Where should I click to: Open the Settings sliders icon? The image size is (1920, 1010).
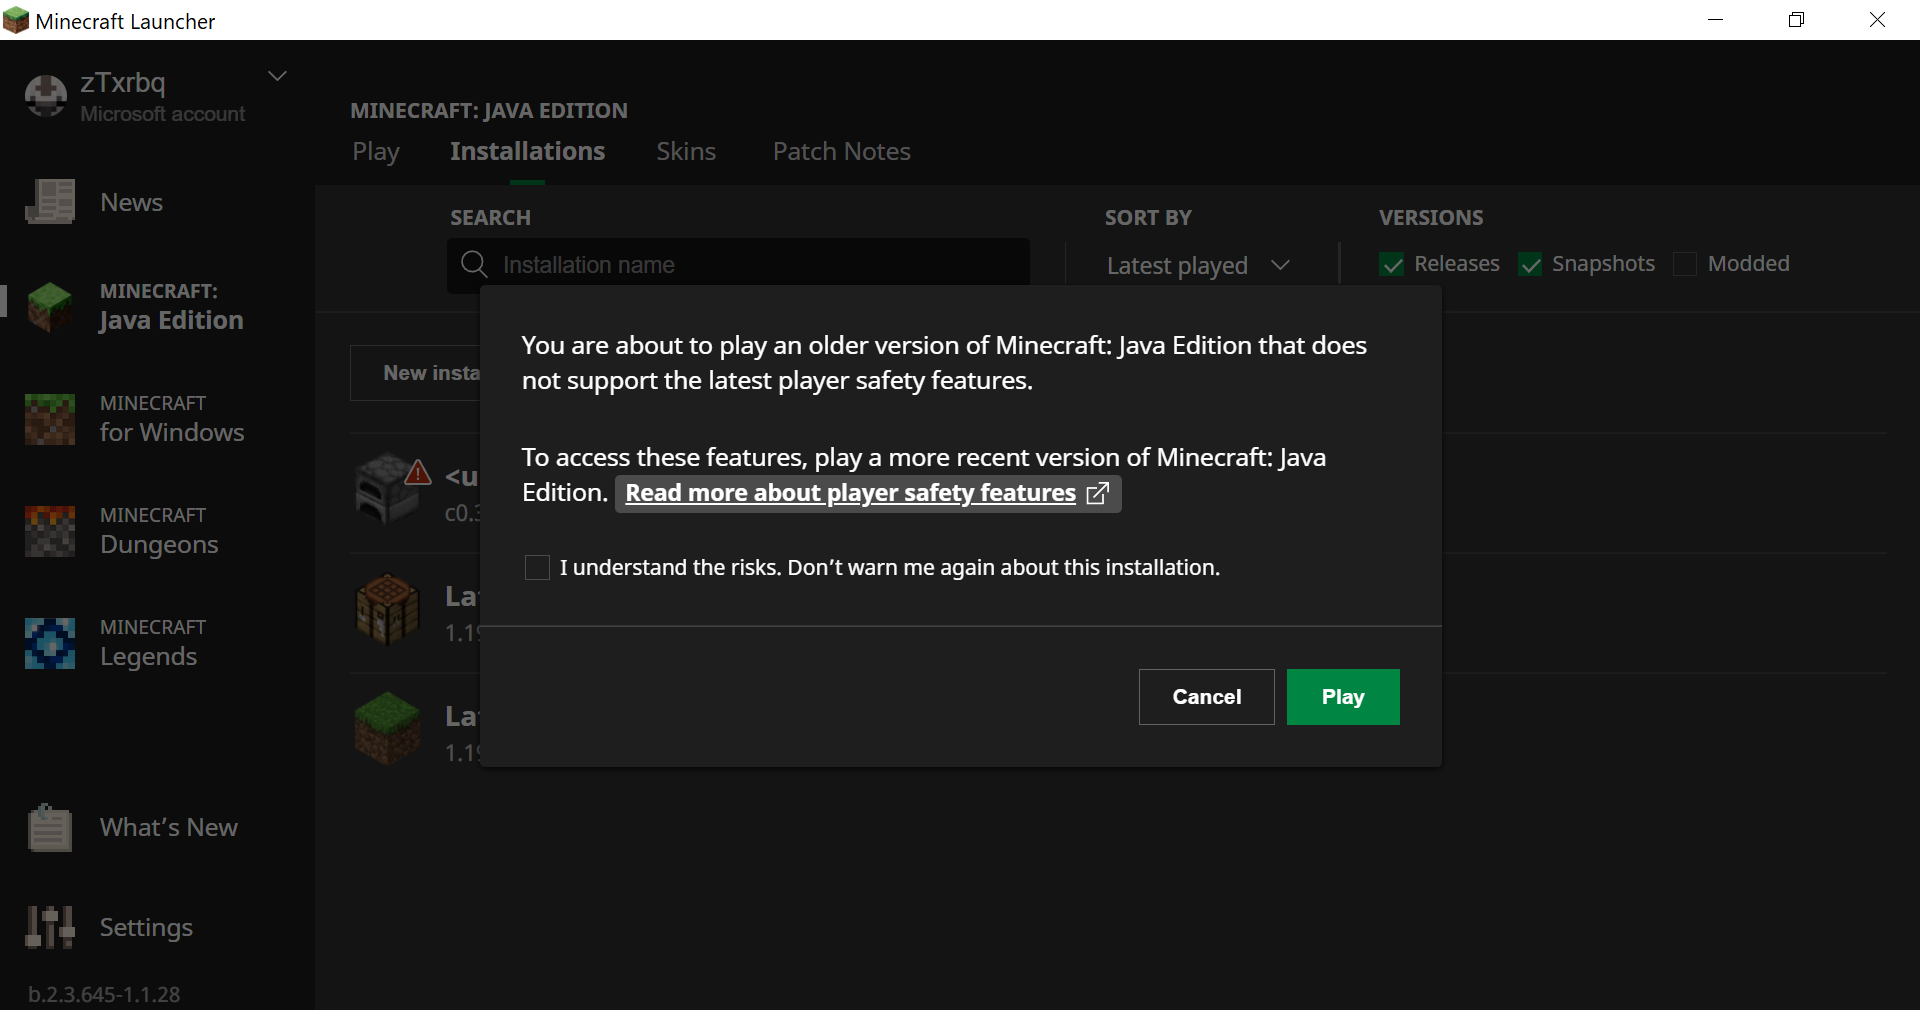50,927
